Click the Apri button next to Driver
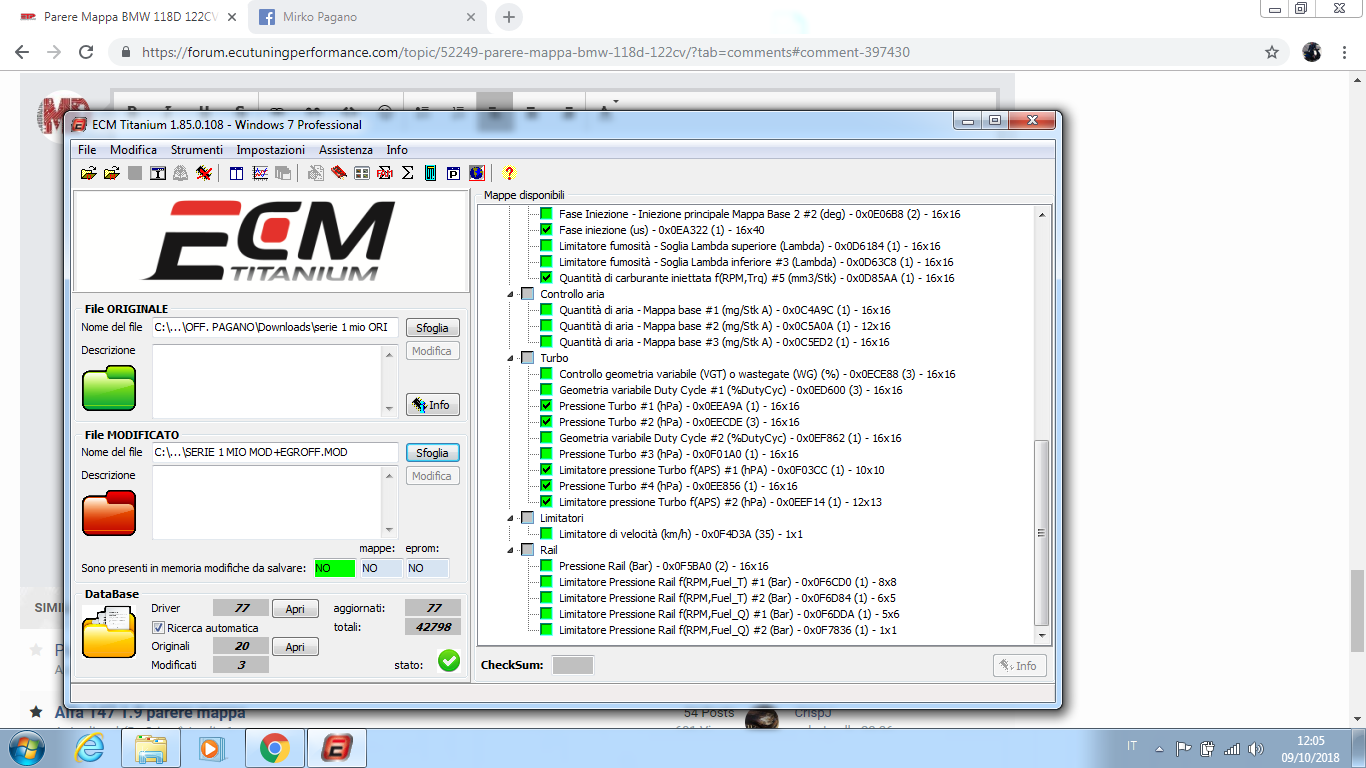The image size is (1366, 768). pyautogui.click(x=295, y=608)
